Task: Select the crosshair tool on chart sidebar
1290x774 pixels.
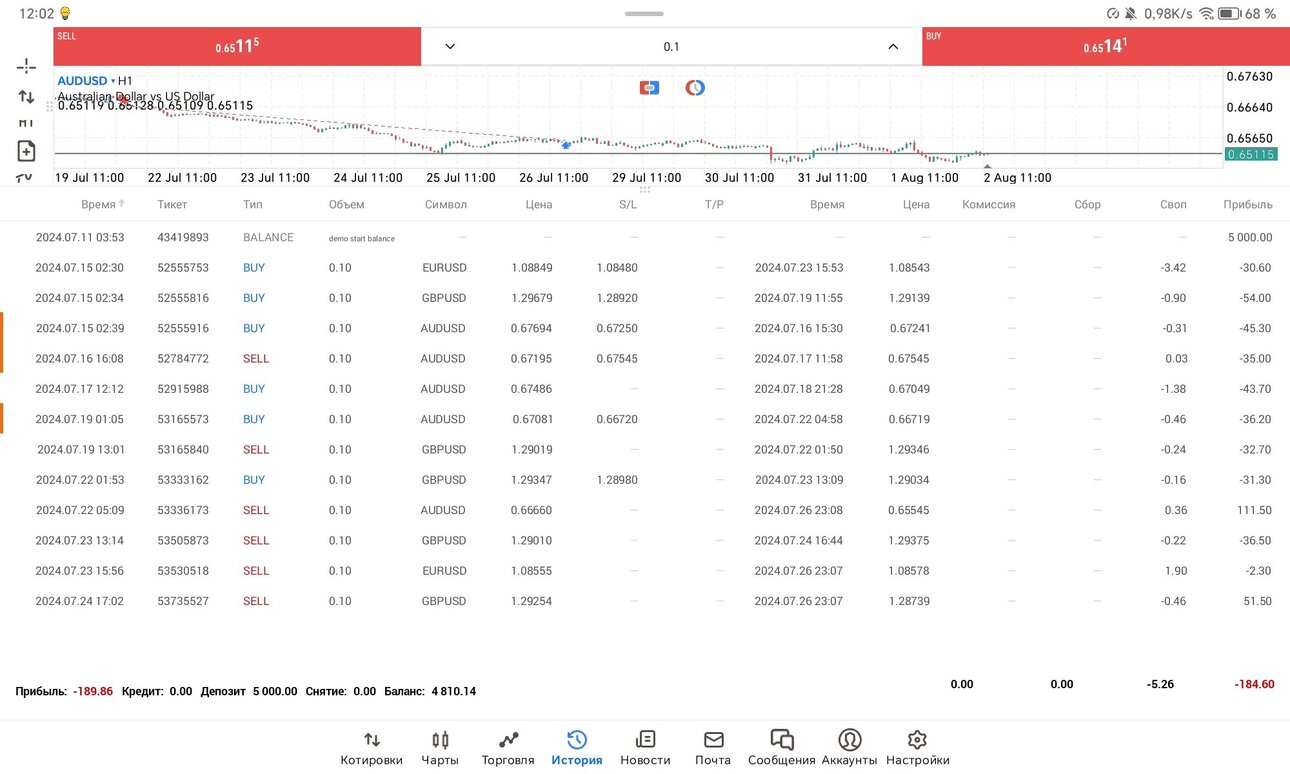Action: [x=26, y=67]
